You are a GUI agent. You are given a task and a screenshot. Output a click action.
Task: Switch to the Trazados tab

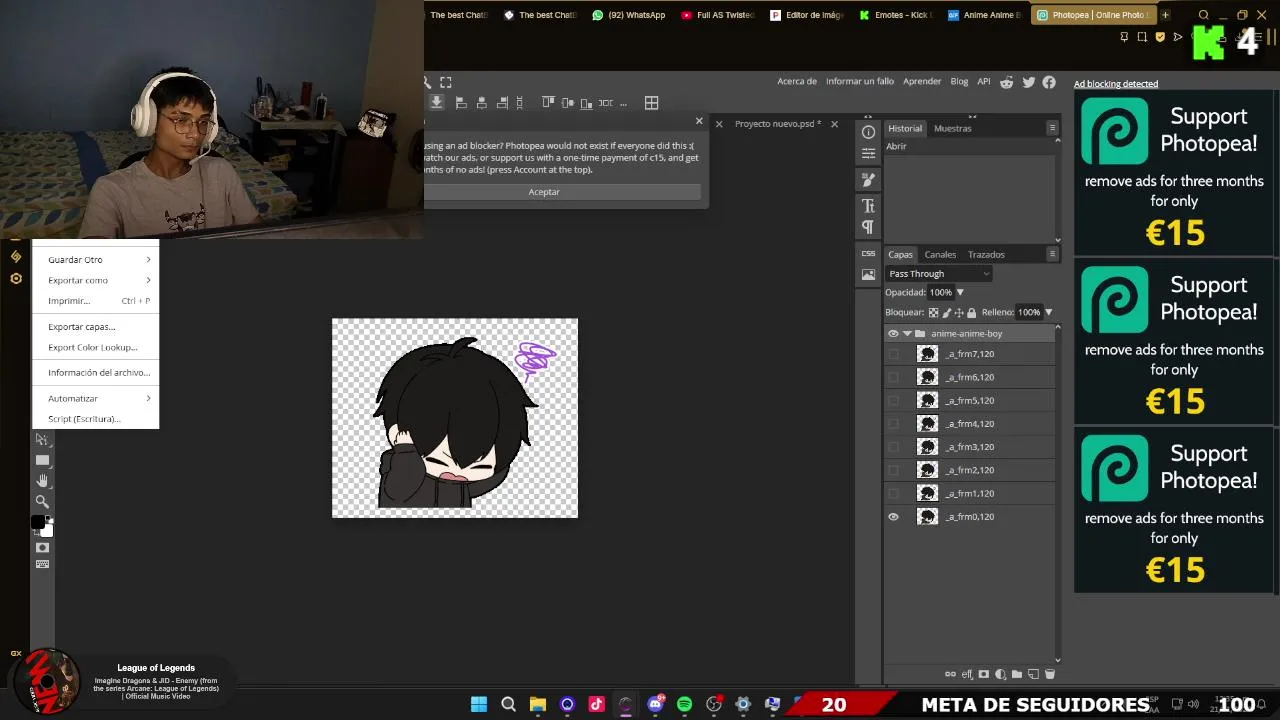986,254
